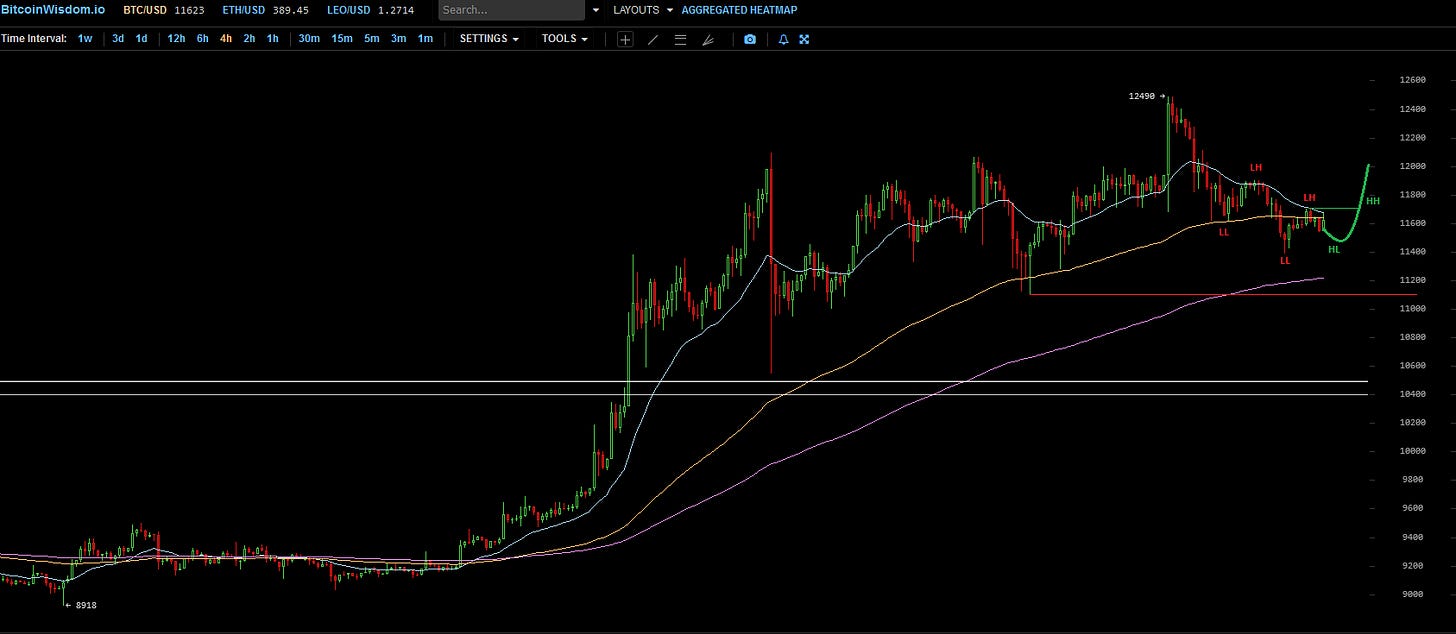1456x634 pixels.
Task: Click the Search input field
Action: (x=511, y=10)
